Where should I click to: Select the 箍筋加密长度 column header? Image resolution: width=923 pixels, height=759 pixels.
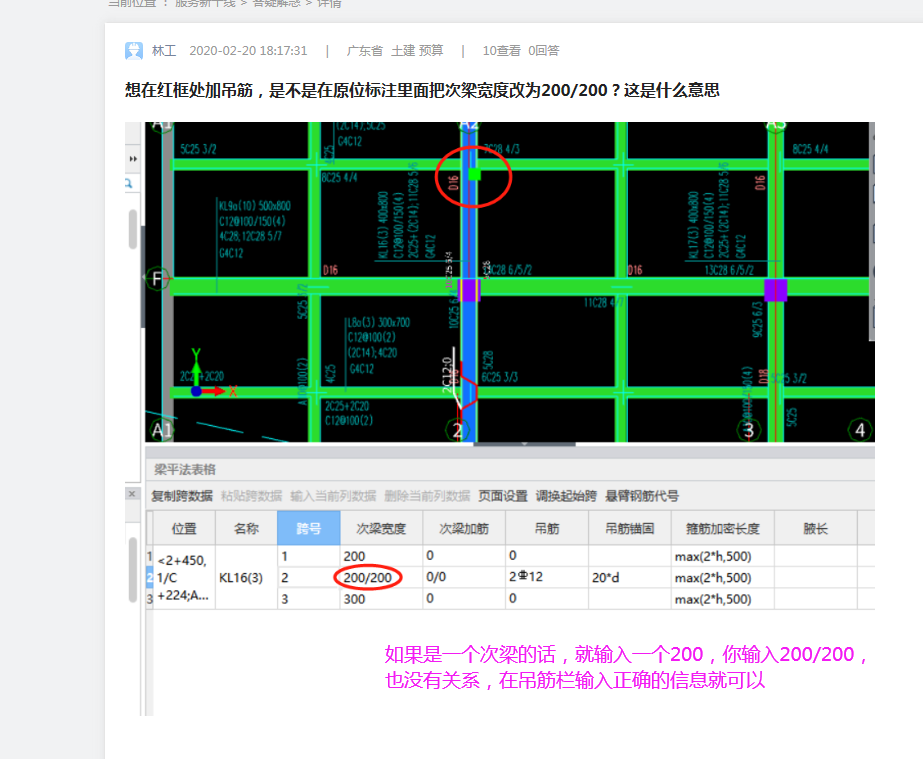[723, 528]
